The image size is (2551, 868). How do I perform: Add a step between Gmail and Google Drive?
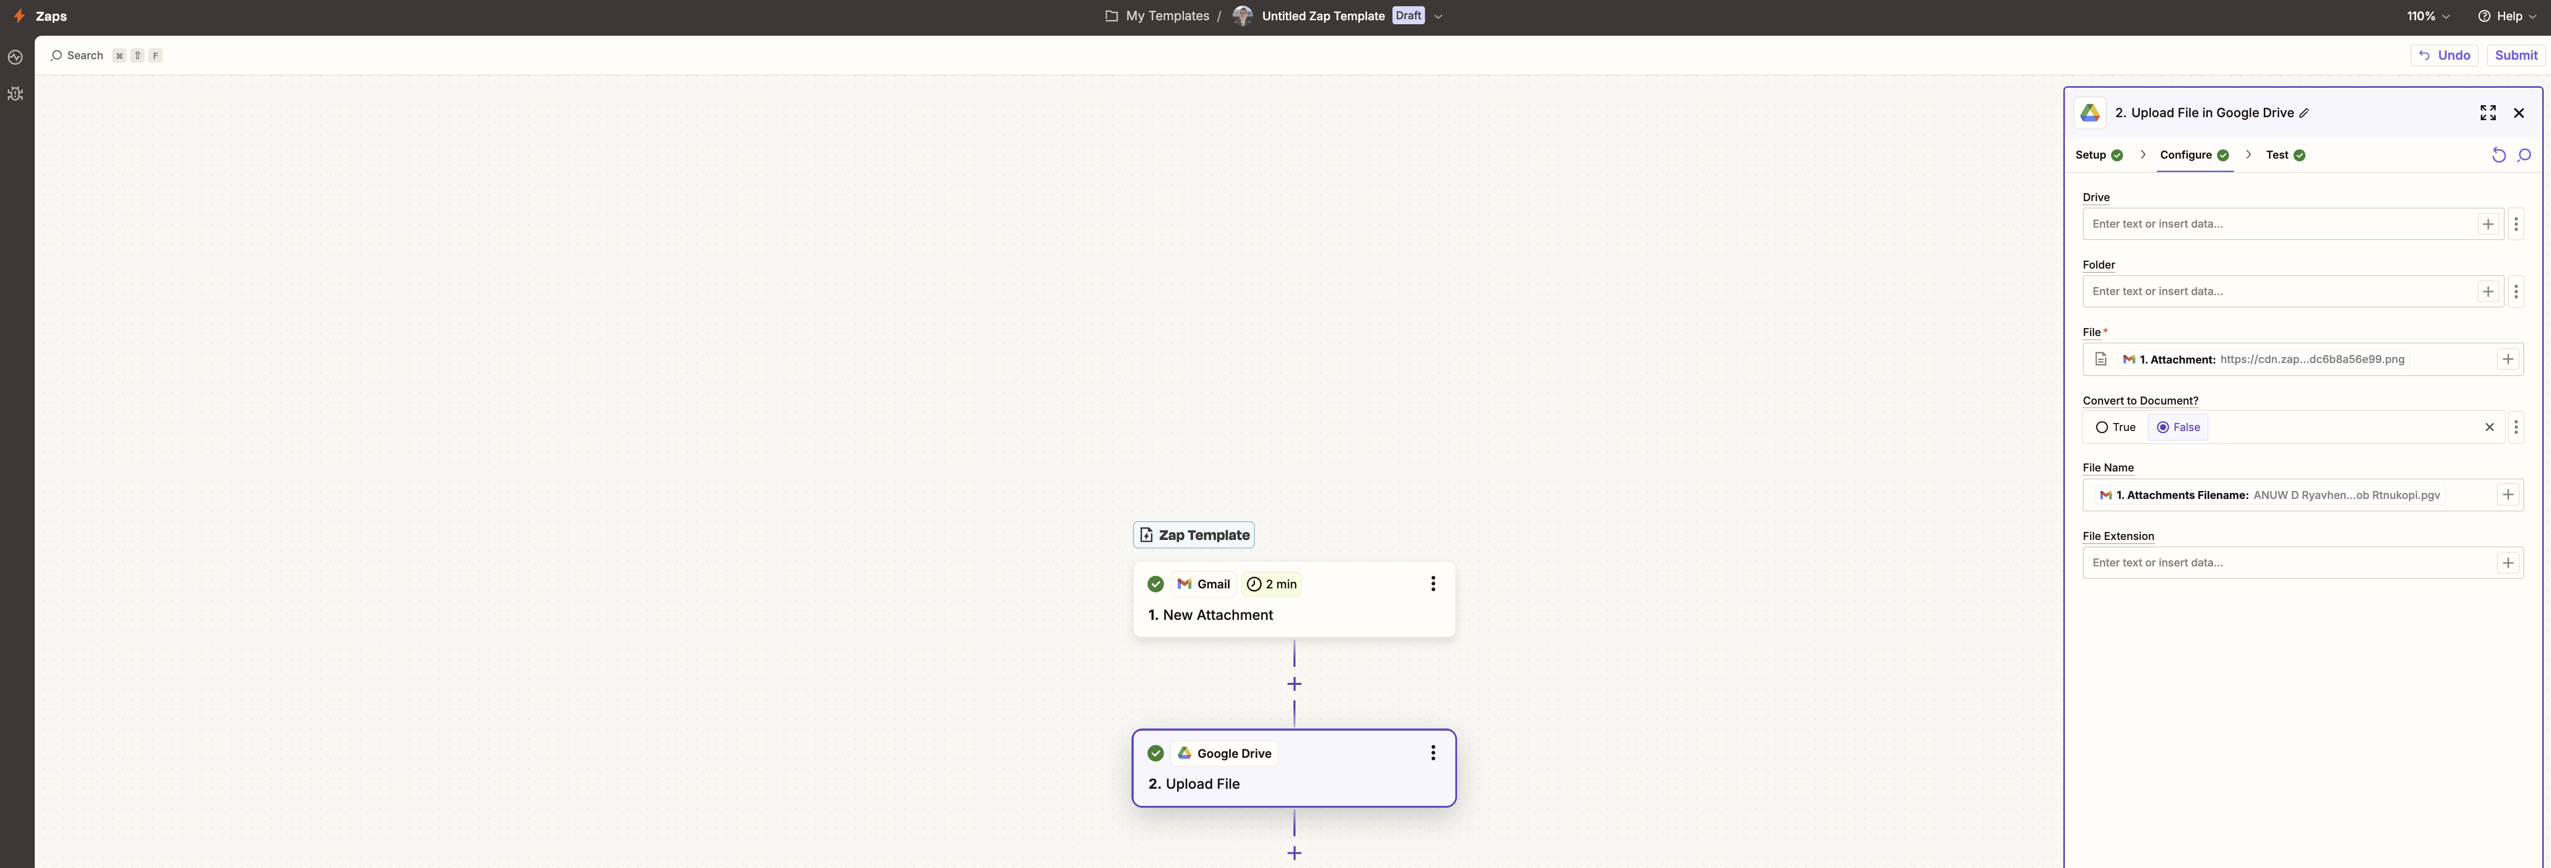coord(1293,685)
